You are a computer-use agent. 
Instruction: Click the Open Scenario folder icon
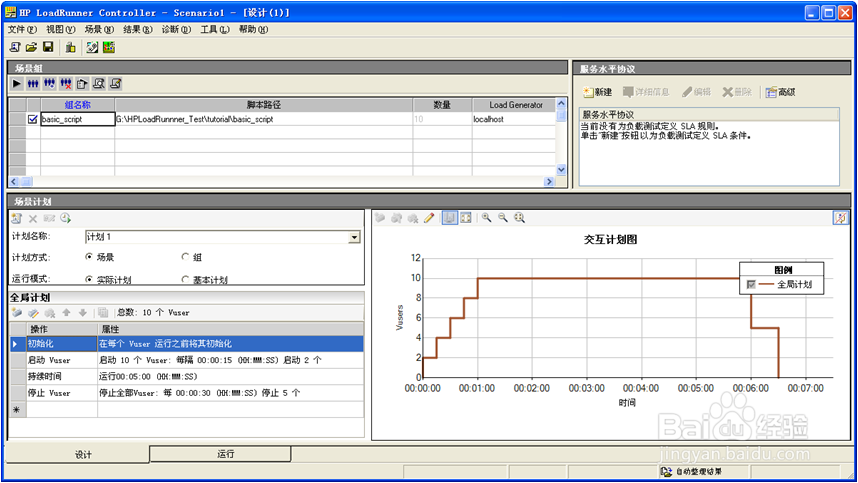pos(31,48)
